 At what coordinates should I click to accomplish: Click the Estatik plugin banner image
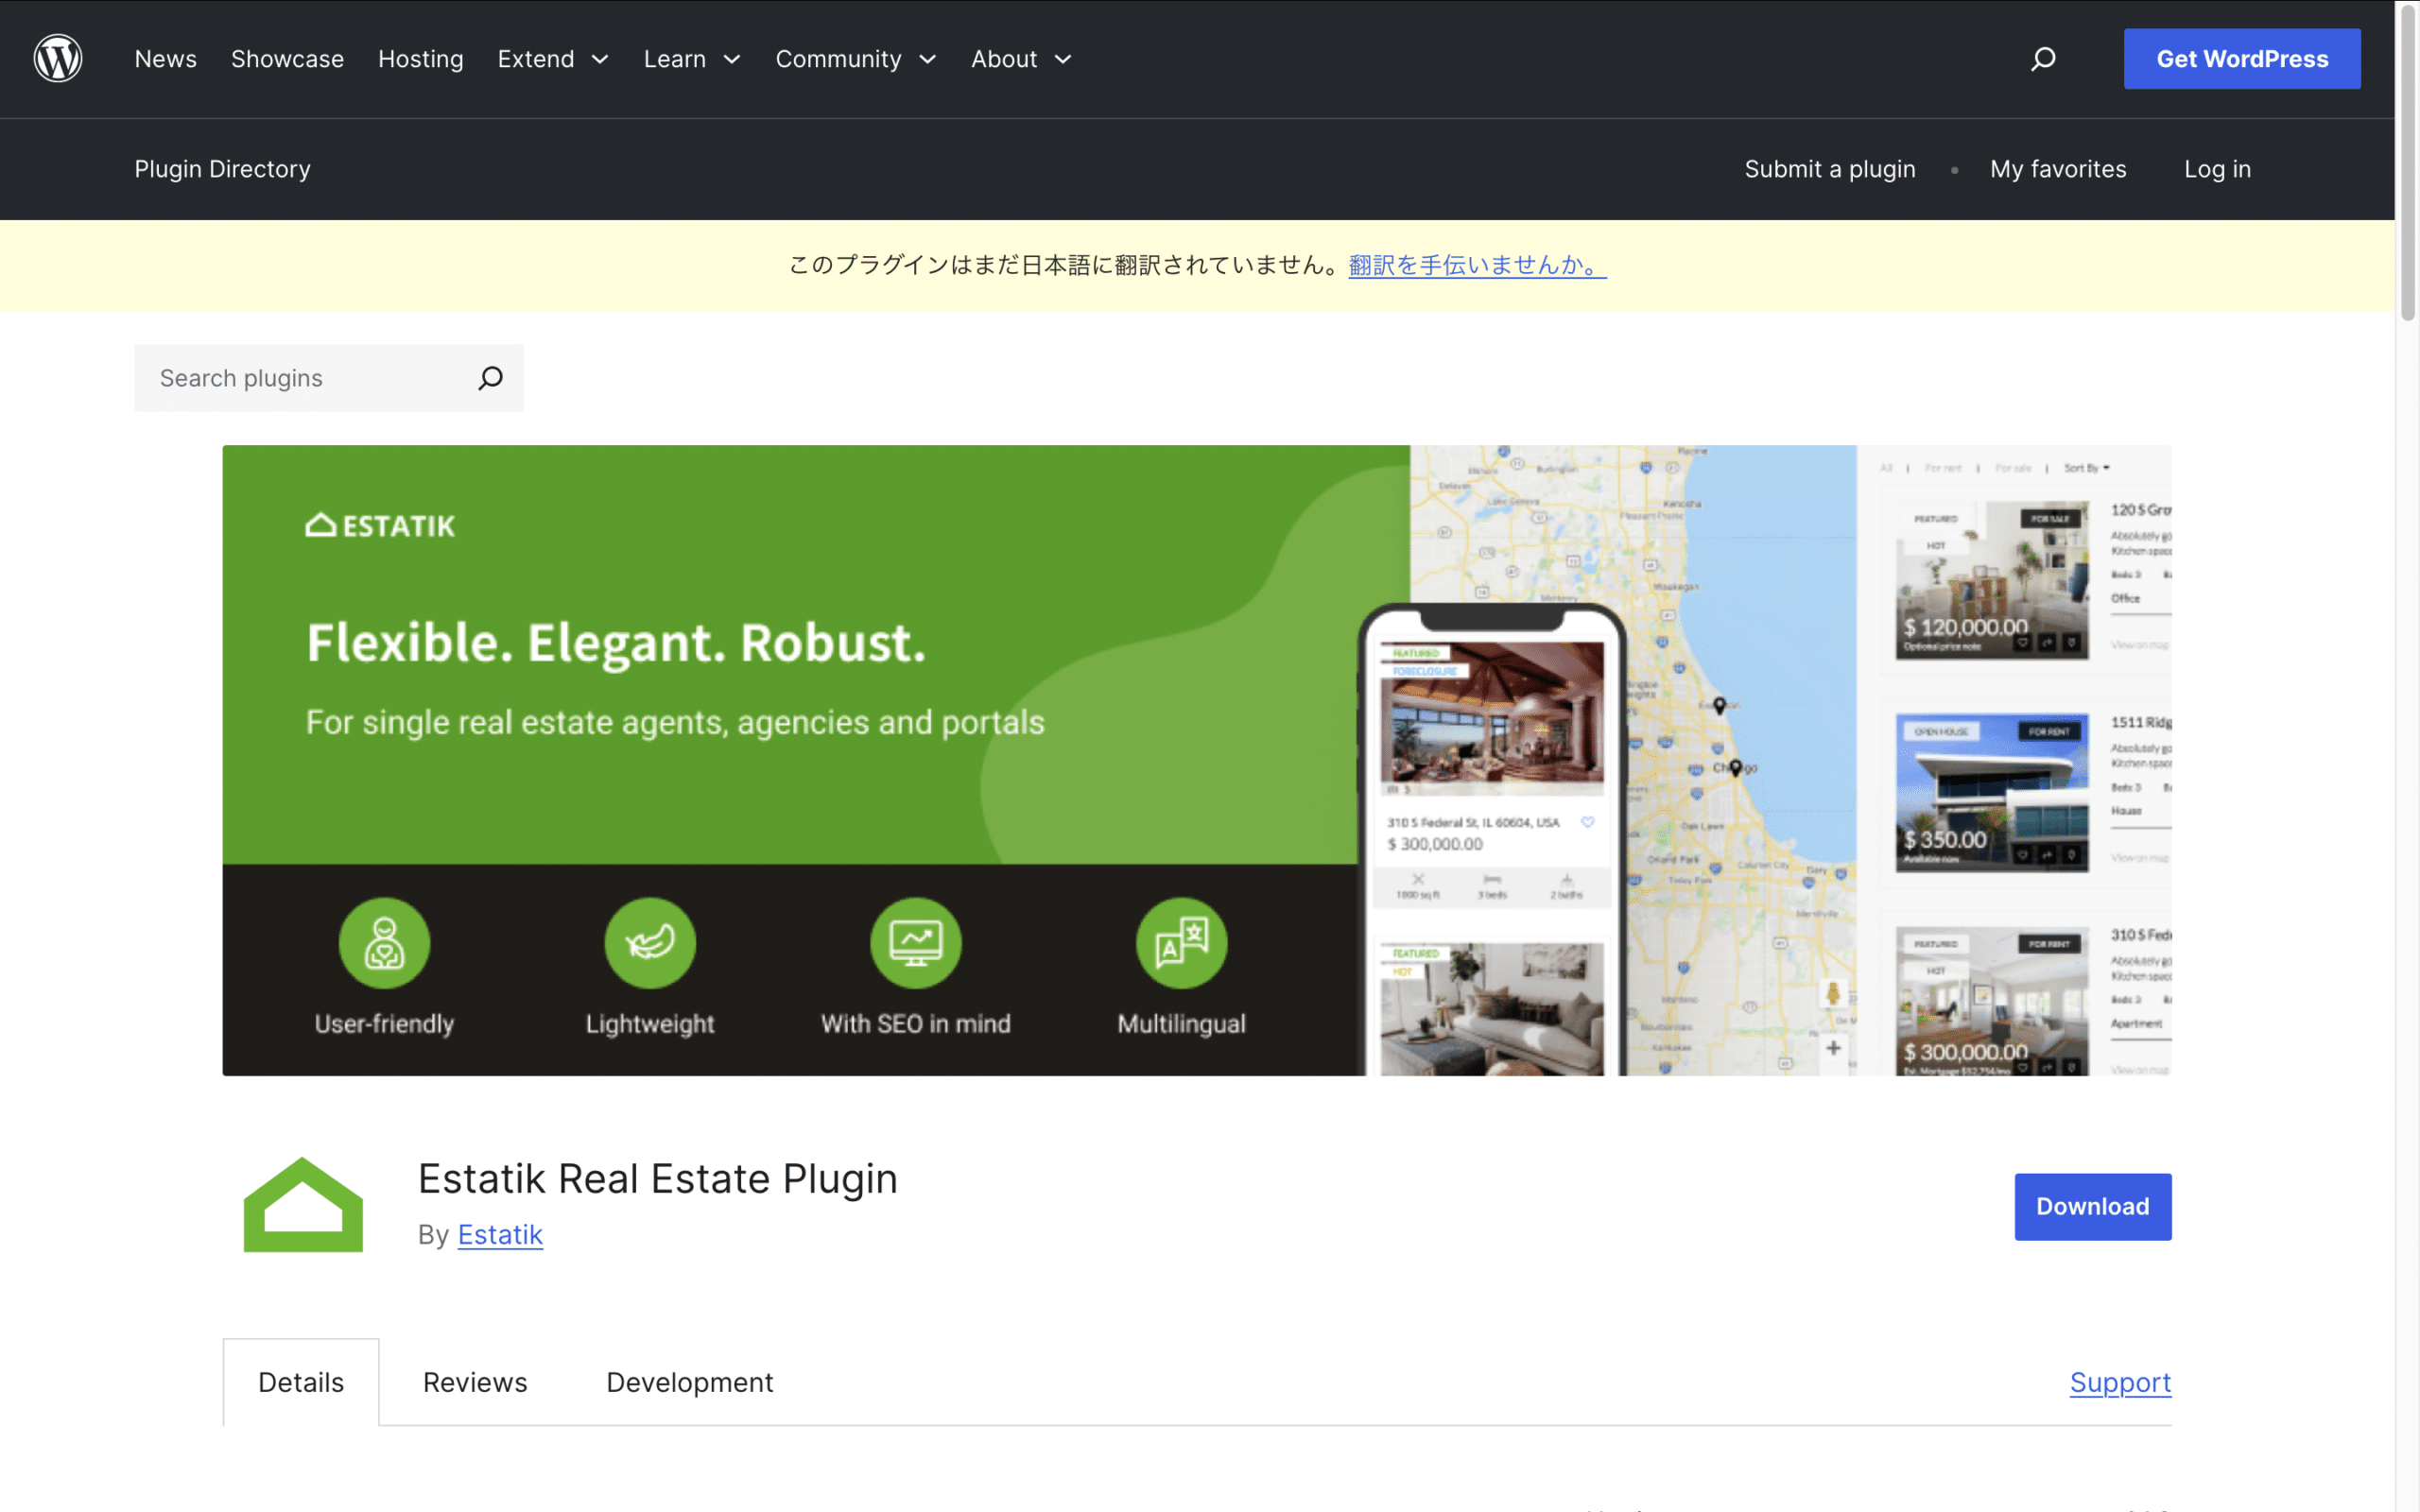[1197, 760]
